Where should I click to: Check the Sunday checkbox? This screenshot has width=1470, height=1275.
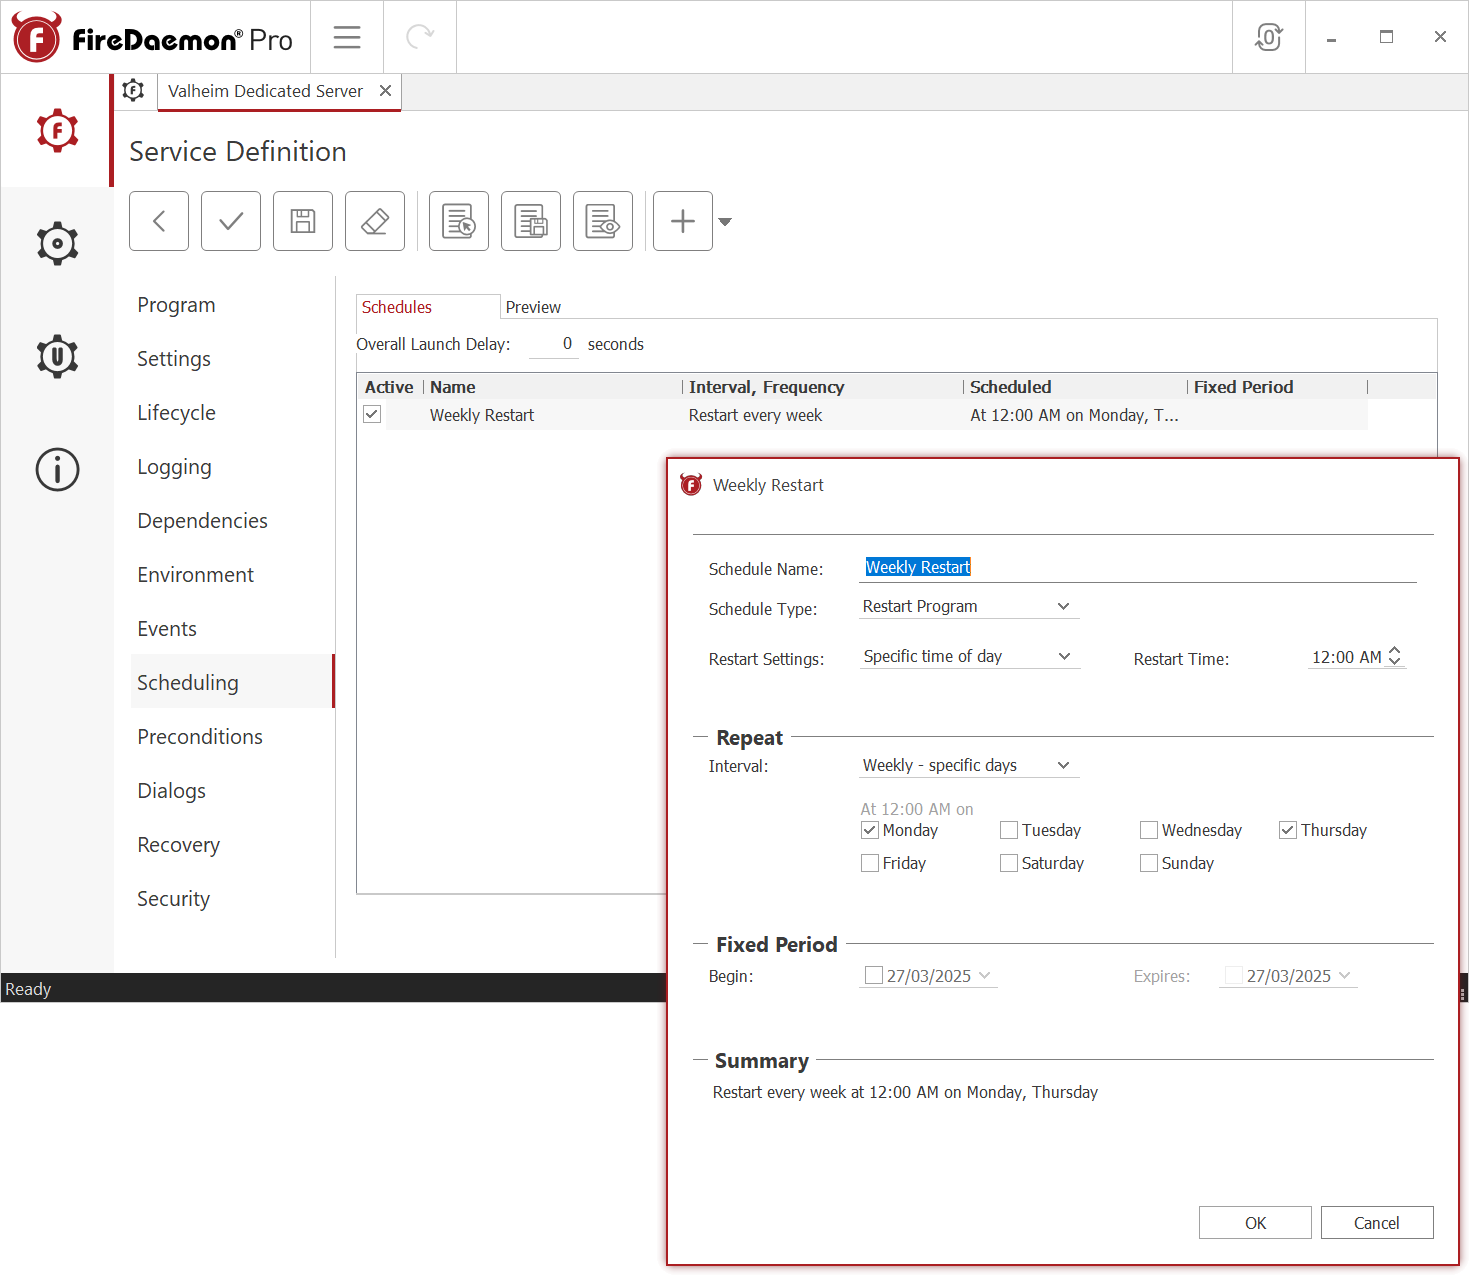point(1149,863)
